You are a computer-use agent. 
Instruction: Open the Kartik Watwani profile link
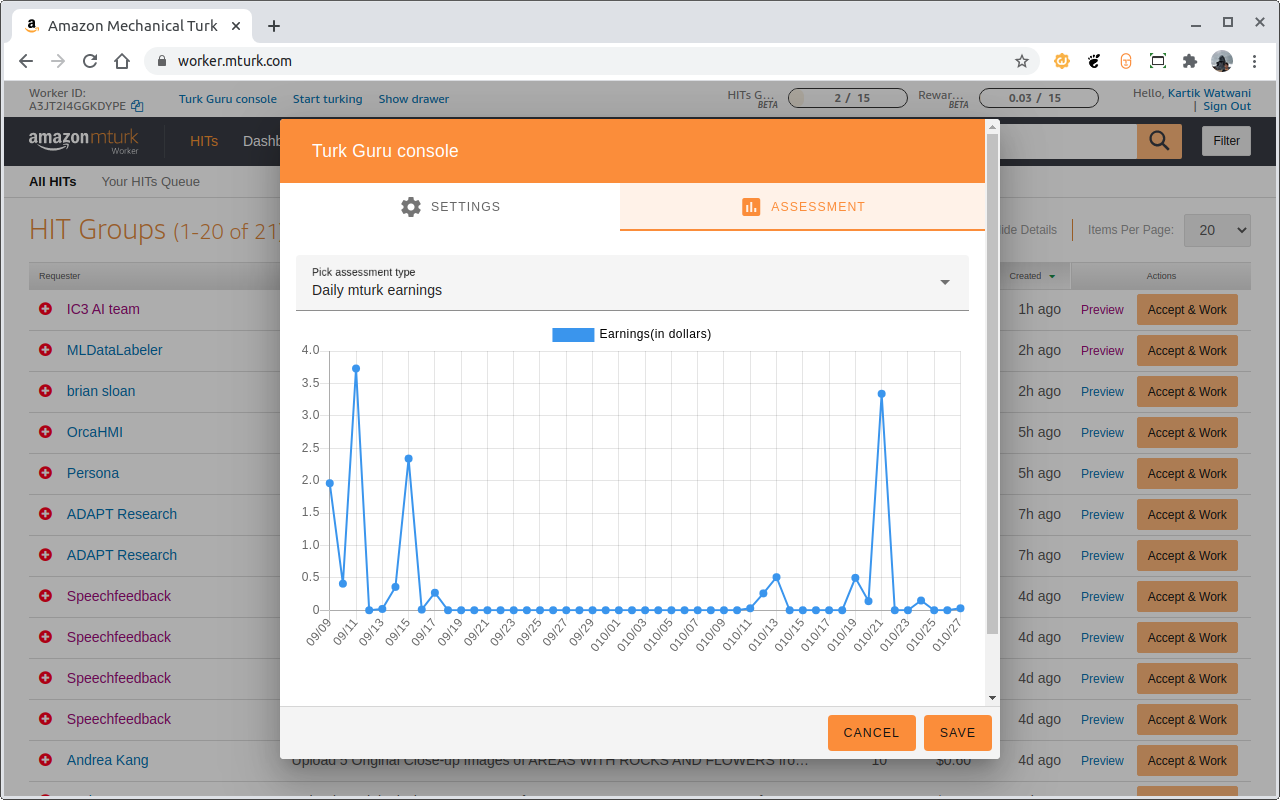tap(1209, 93)
